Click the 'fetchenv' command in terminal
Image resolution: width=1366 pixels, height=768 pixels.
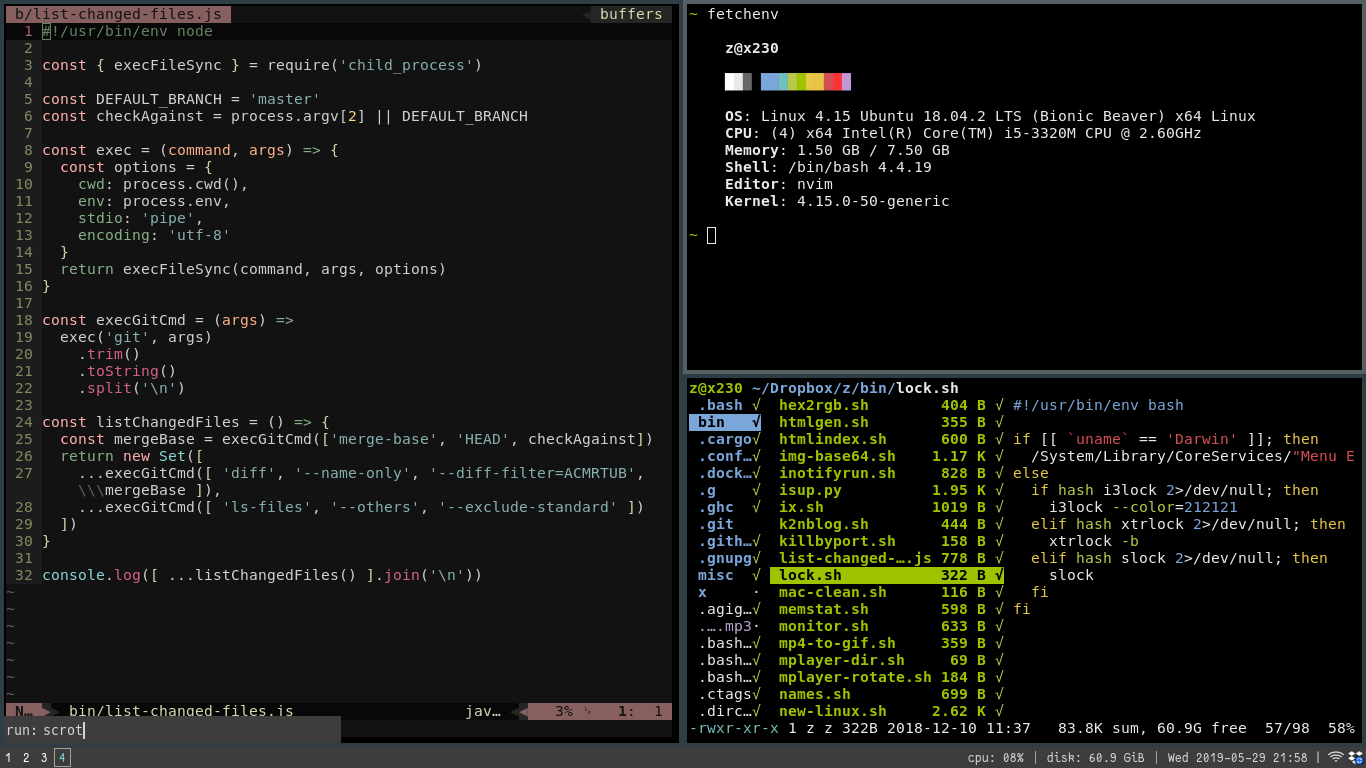743,14
